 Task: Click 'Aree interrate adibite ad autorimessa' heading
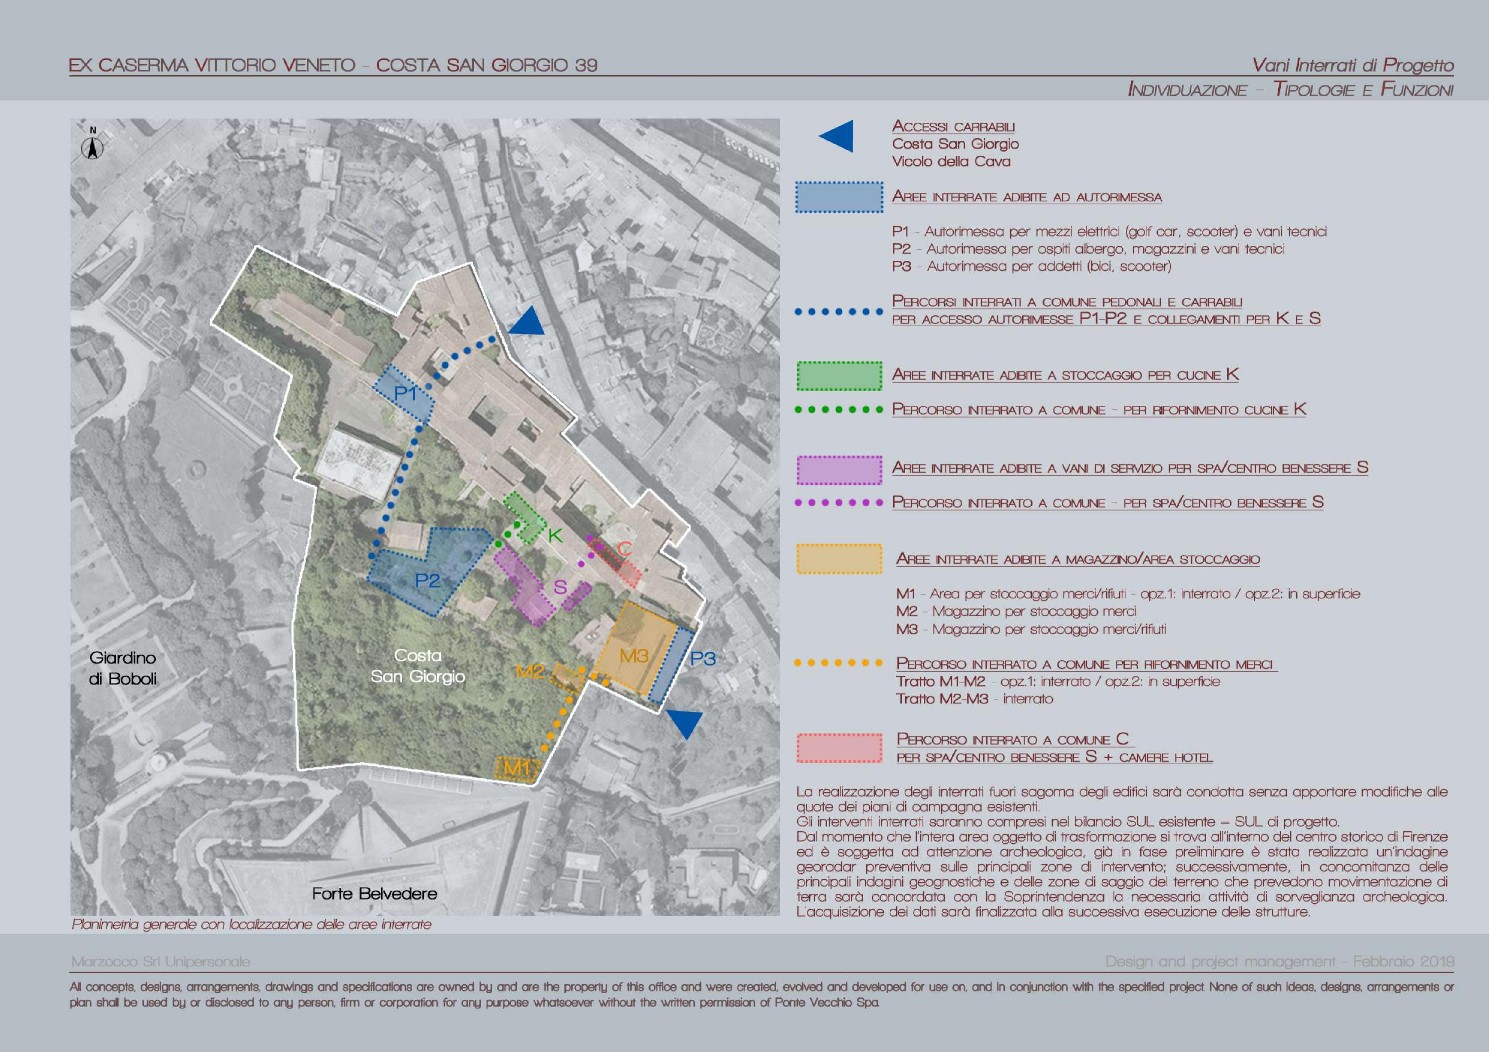coord(1026,197)
